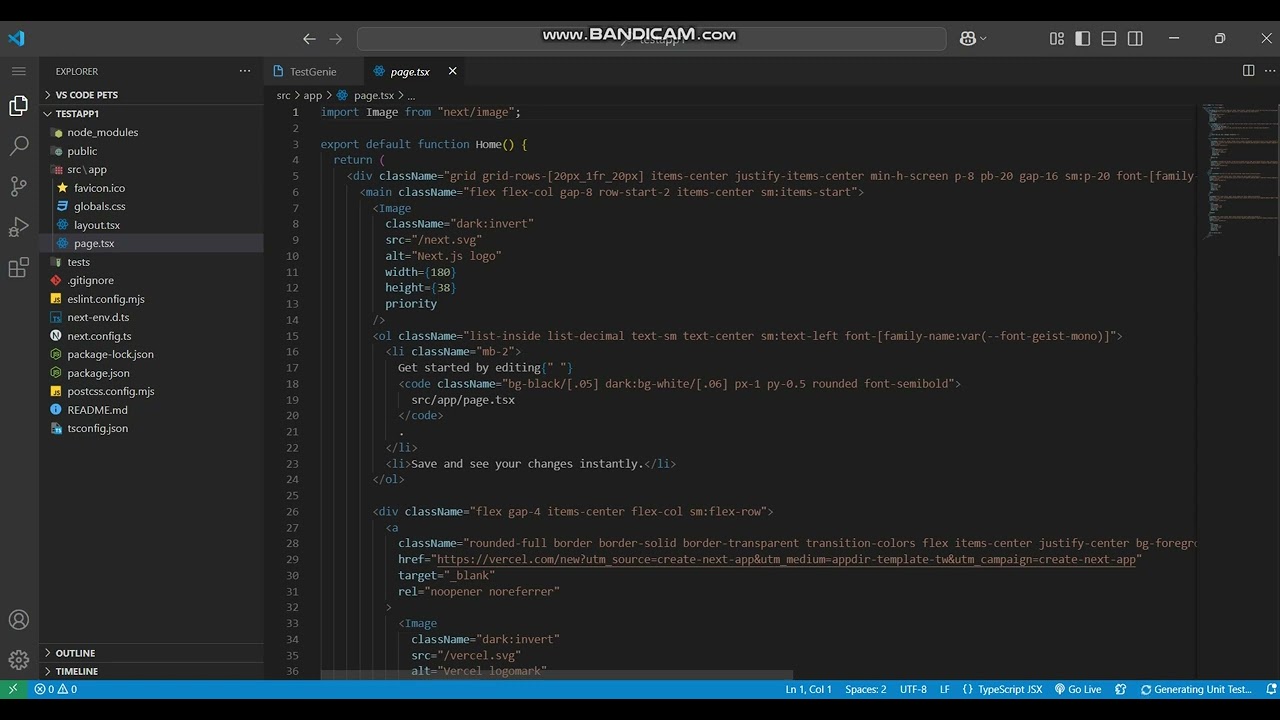Switch to the TestGenie tab
Screen dimensions: 1280x720
pos(314,71)
